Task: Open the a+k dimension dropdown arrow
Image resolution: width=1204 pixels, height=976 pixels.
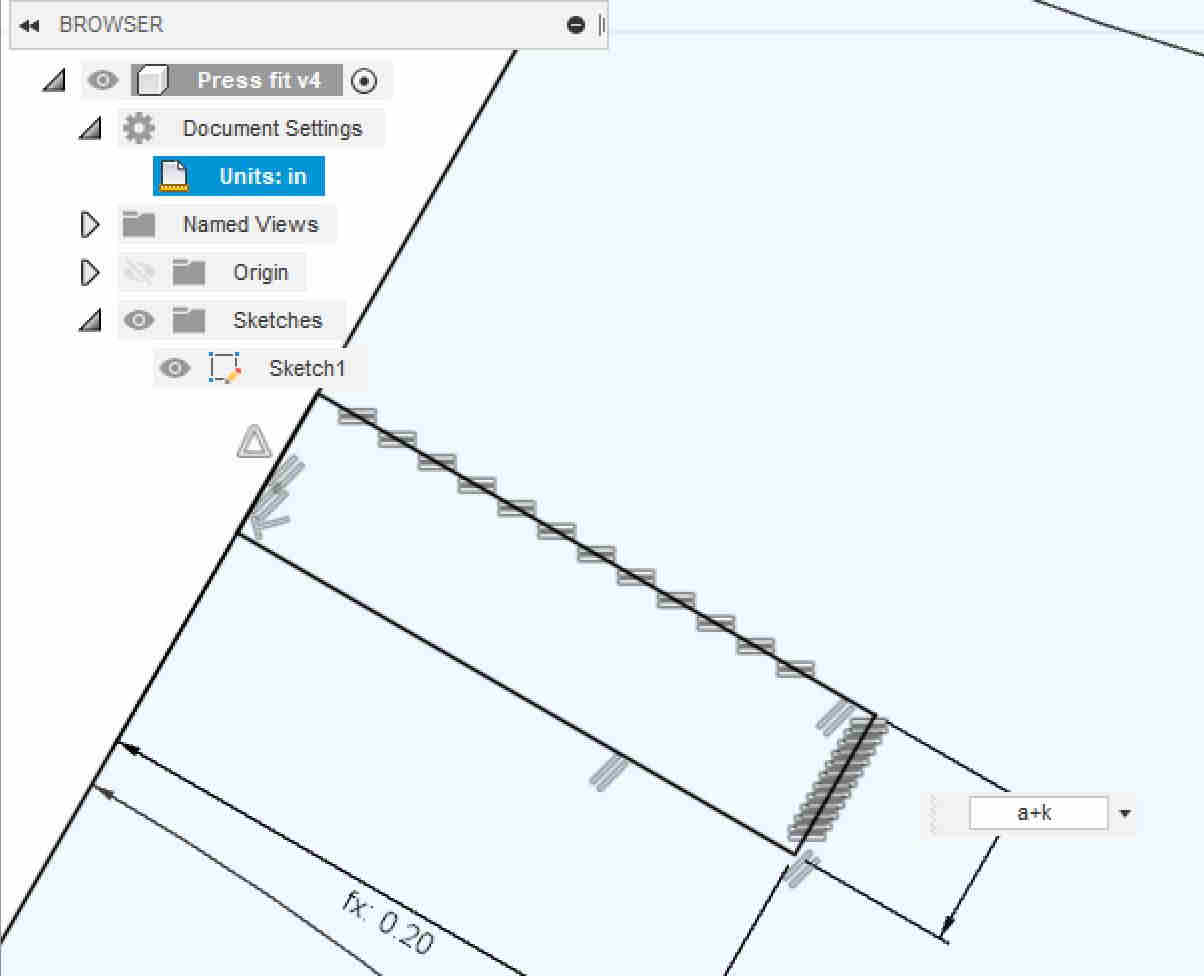Action: [x=1125, y=814]
